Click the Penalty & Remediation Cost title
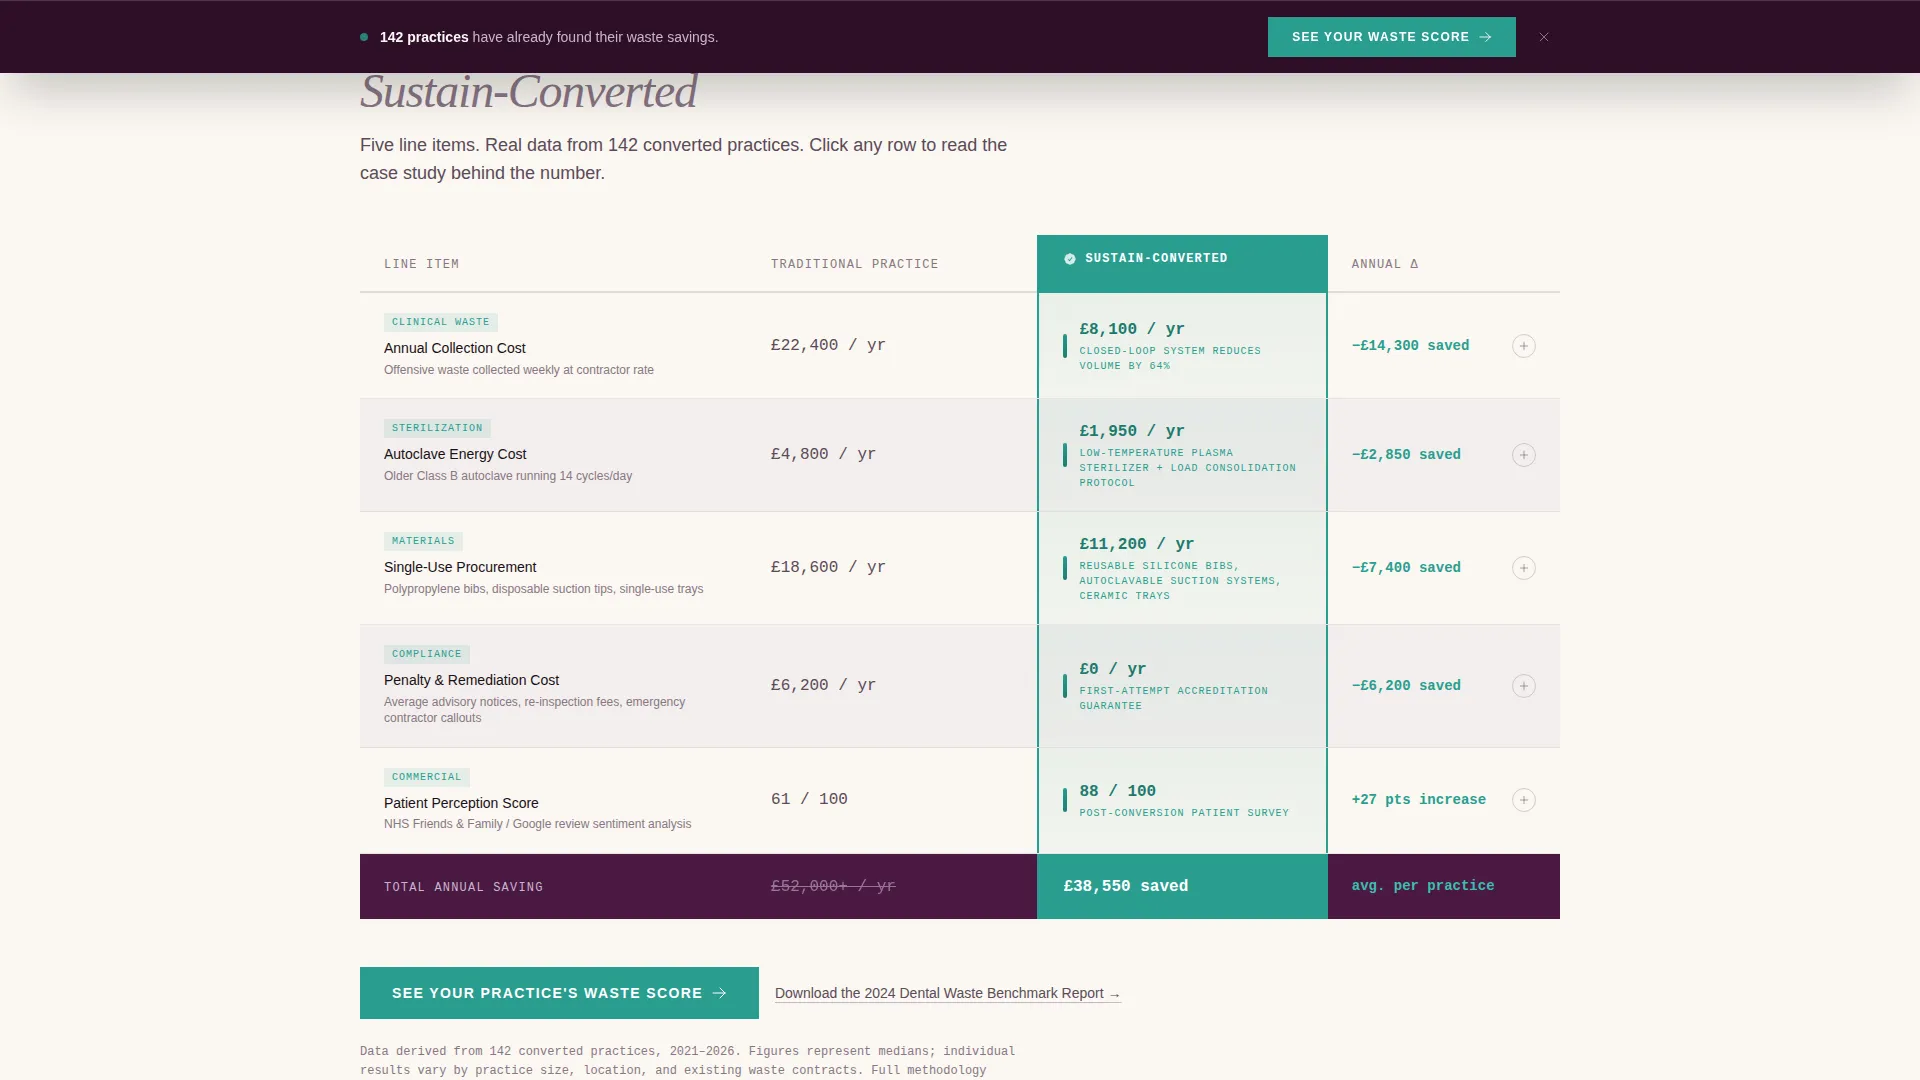 471,680
